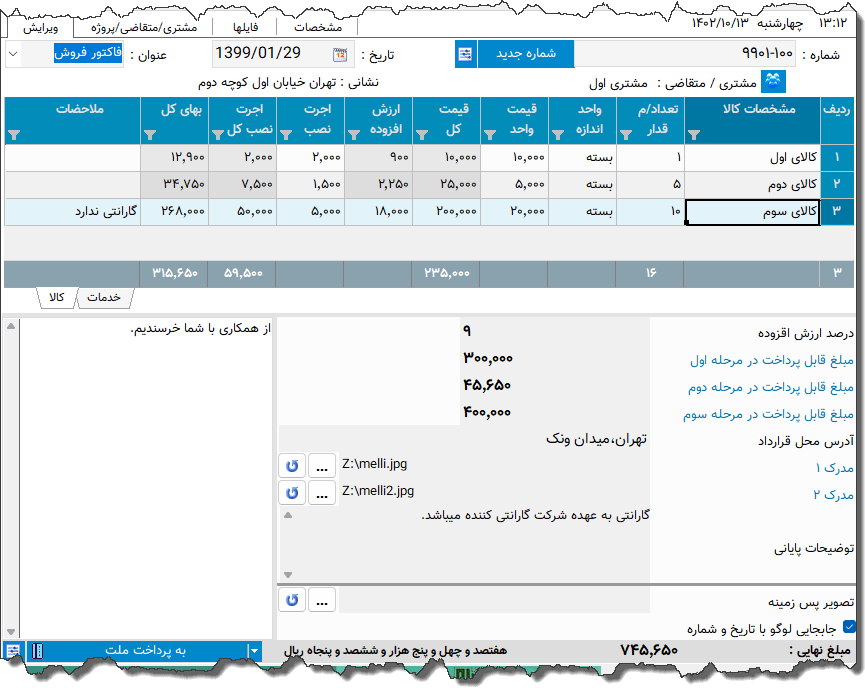Click the refresh icon for تصویر پس زمینه
Viewport: 865px width, 688px height.
click(x=291, y=599)
